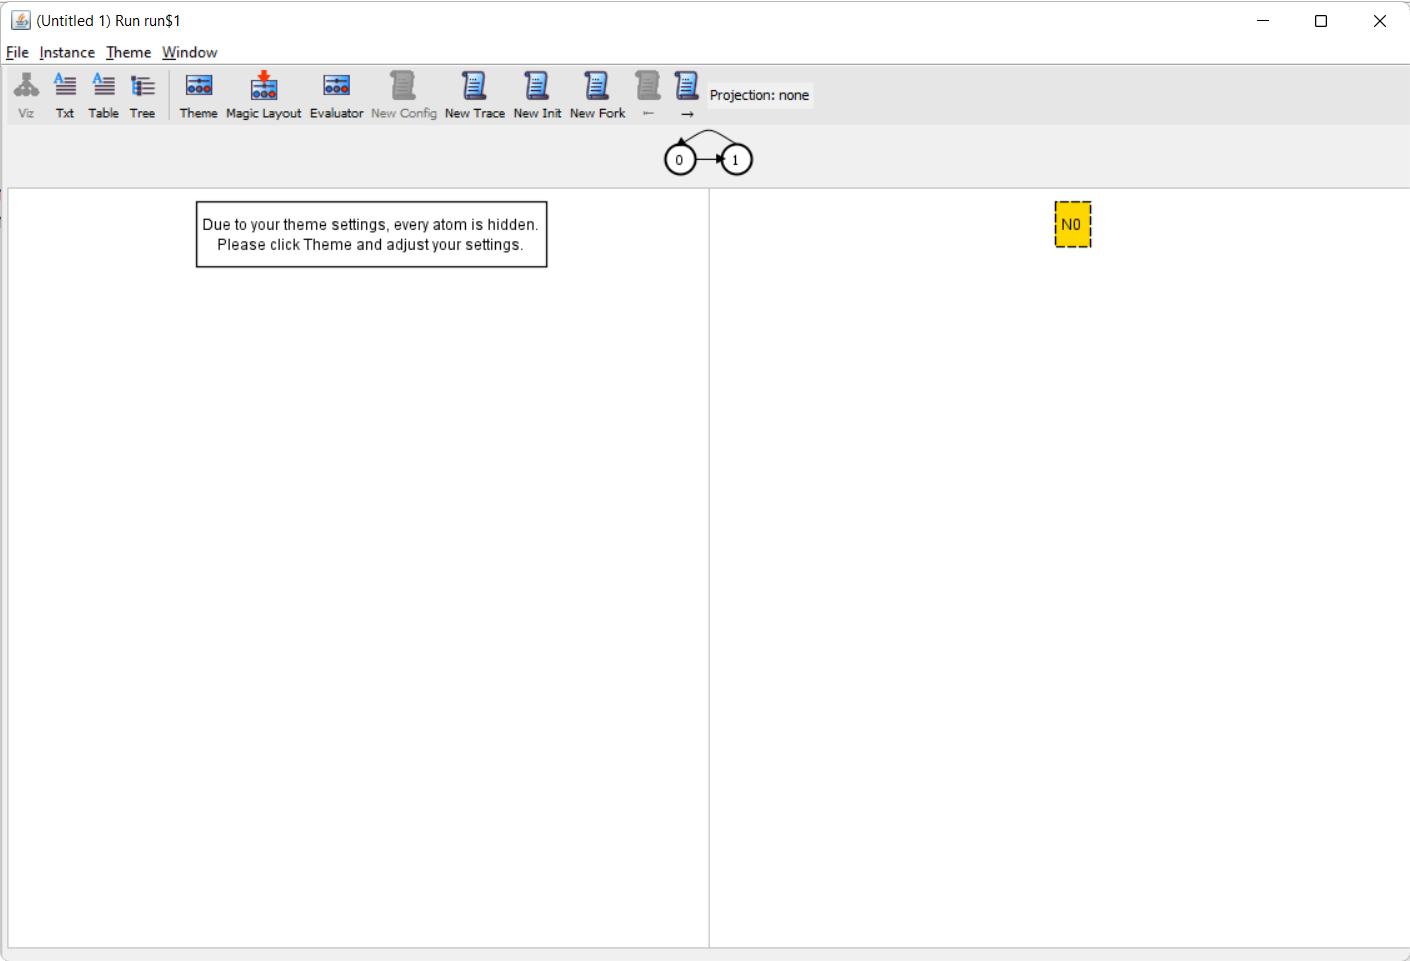Click the New Config toolbar icon

coord(404,96)
